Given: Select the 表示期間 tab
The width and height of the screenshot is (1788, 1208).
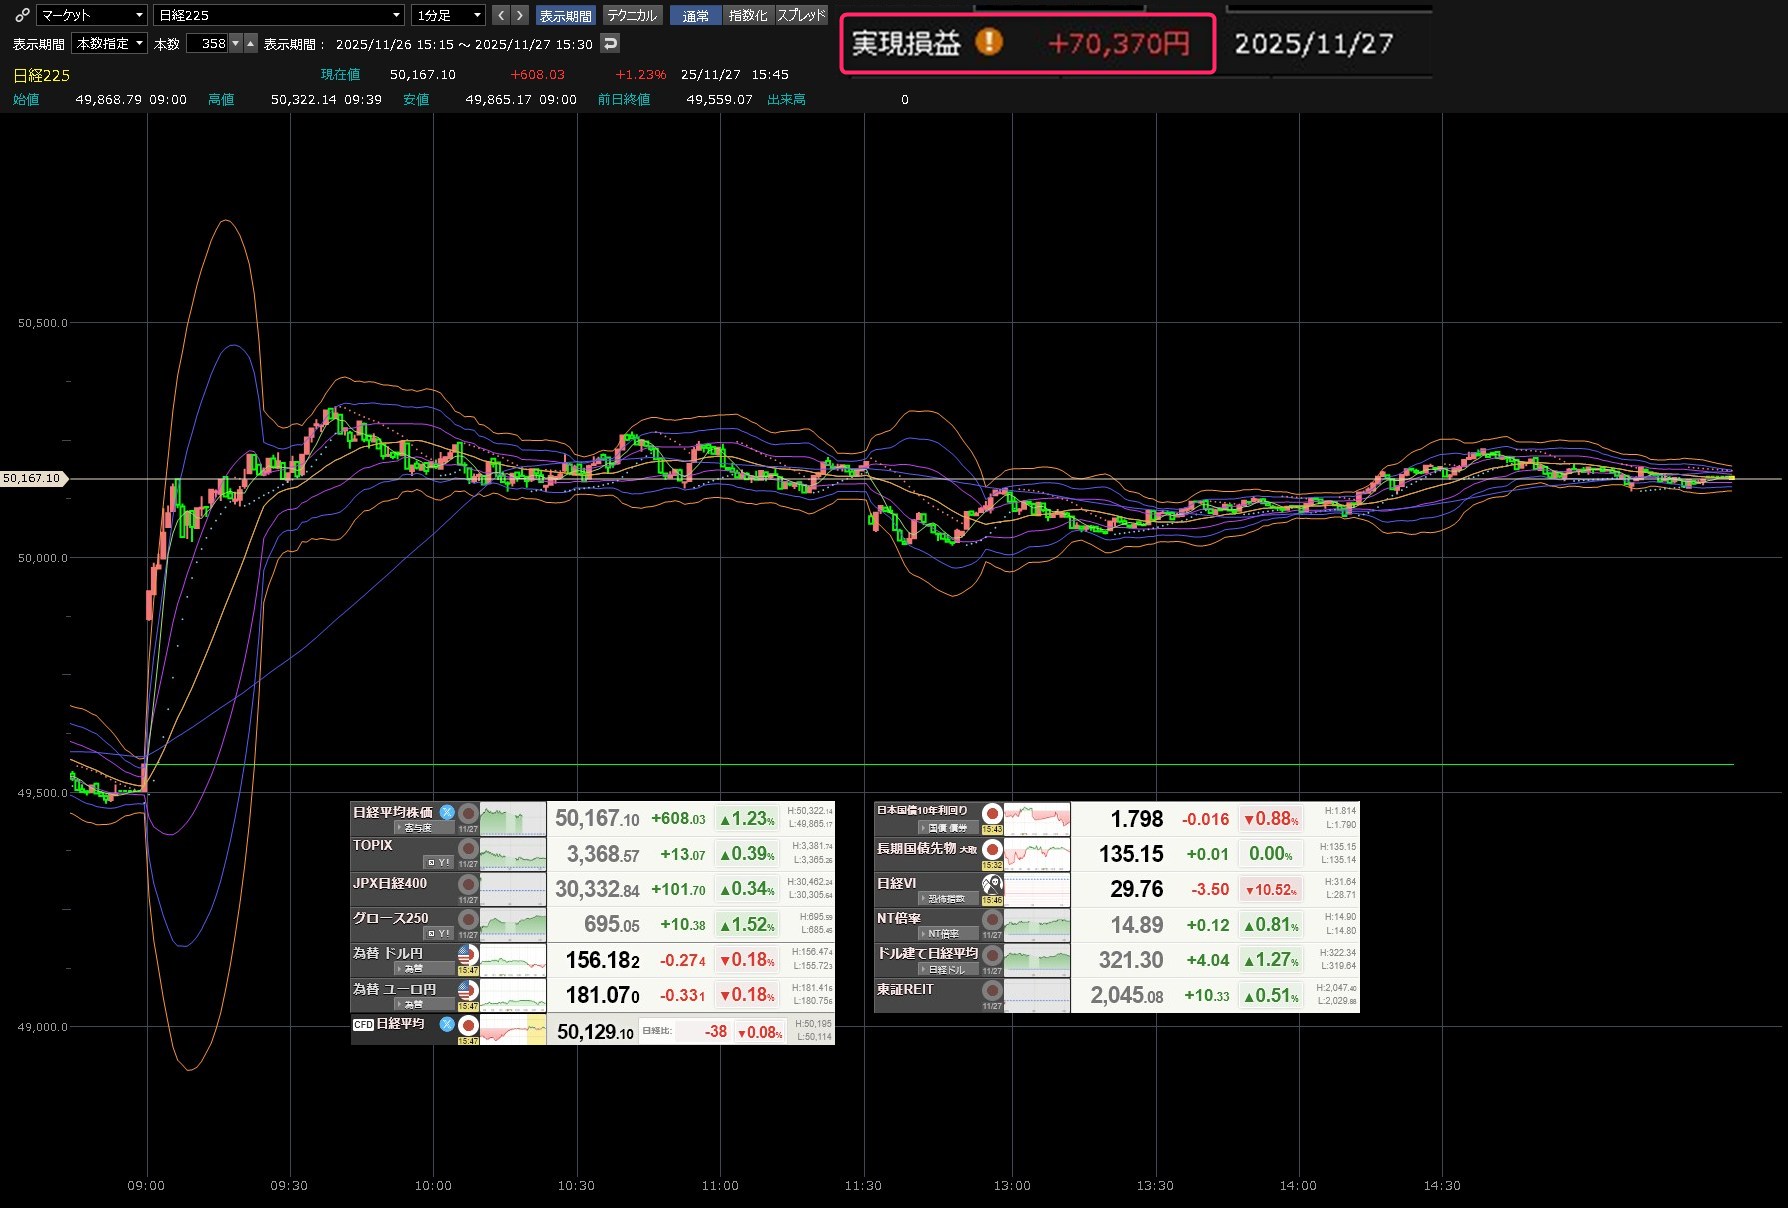Looking at the screenshot, I should (565, 15).
